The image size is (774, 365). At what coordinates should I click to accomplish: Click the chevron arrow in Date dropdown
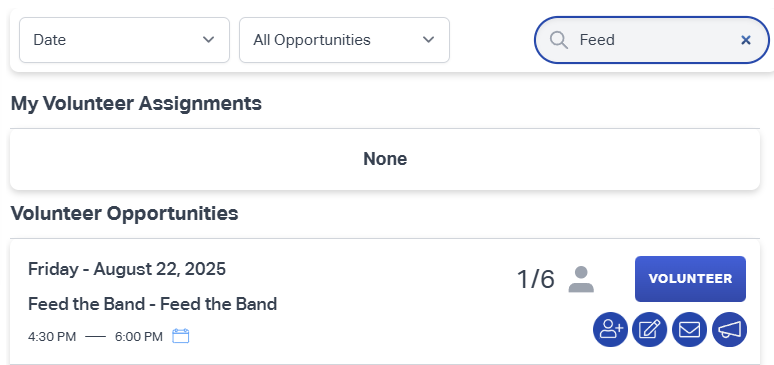coord(209,40)
